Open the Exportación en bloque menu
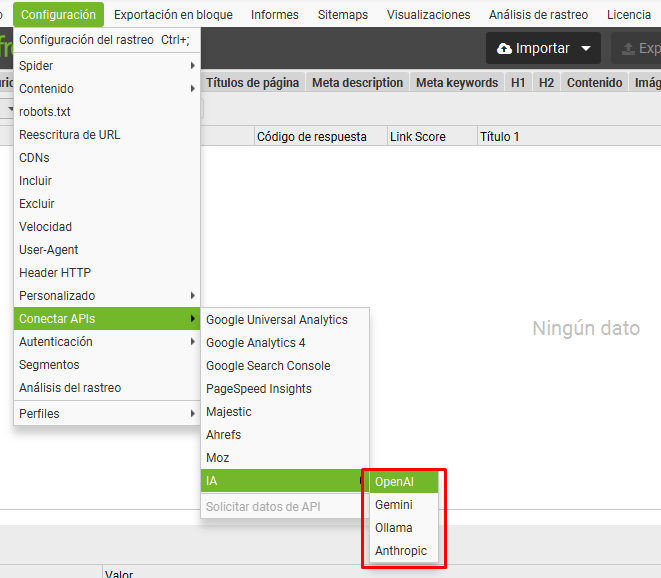Image resolution: width=661 pixels, height=578 pixels. 173,15
